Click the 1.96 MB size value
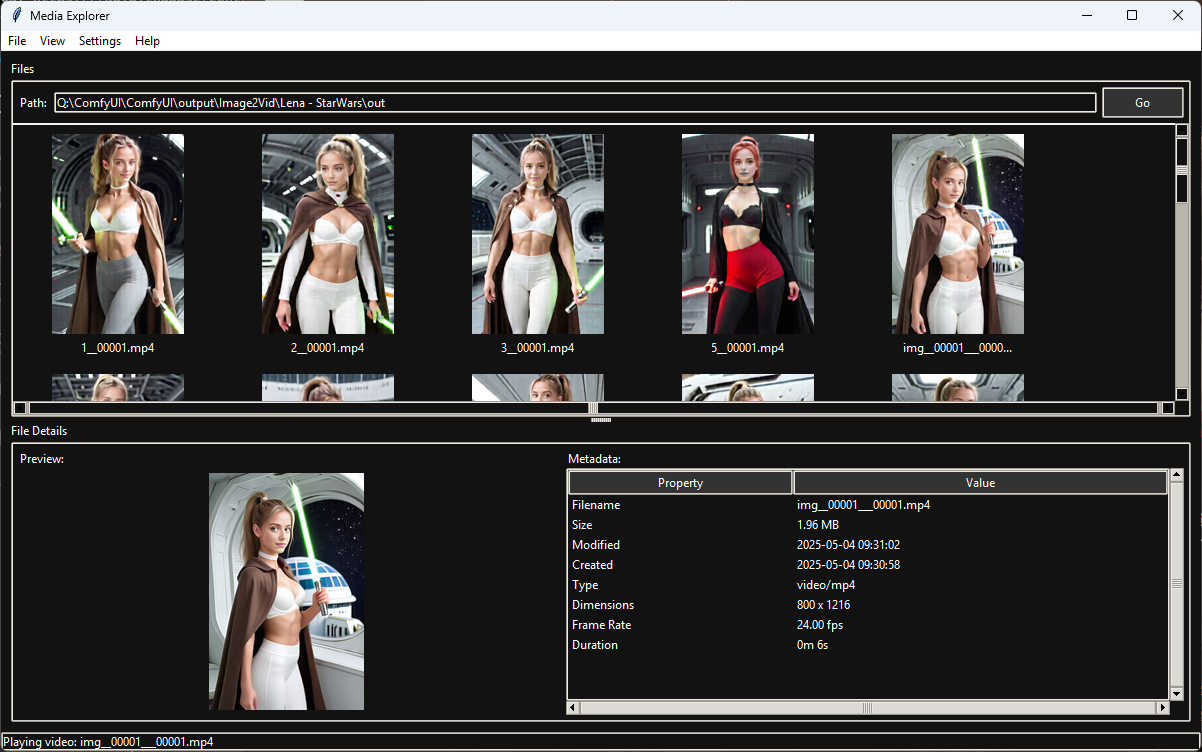Screen dimensions: 1202x752 point(817,525)
